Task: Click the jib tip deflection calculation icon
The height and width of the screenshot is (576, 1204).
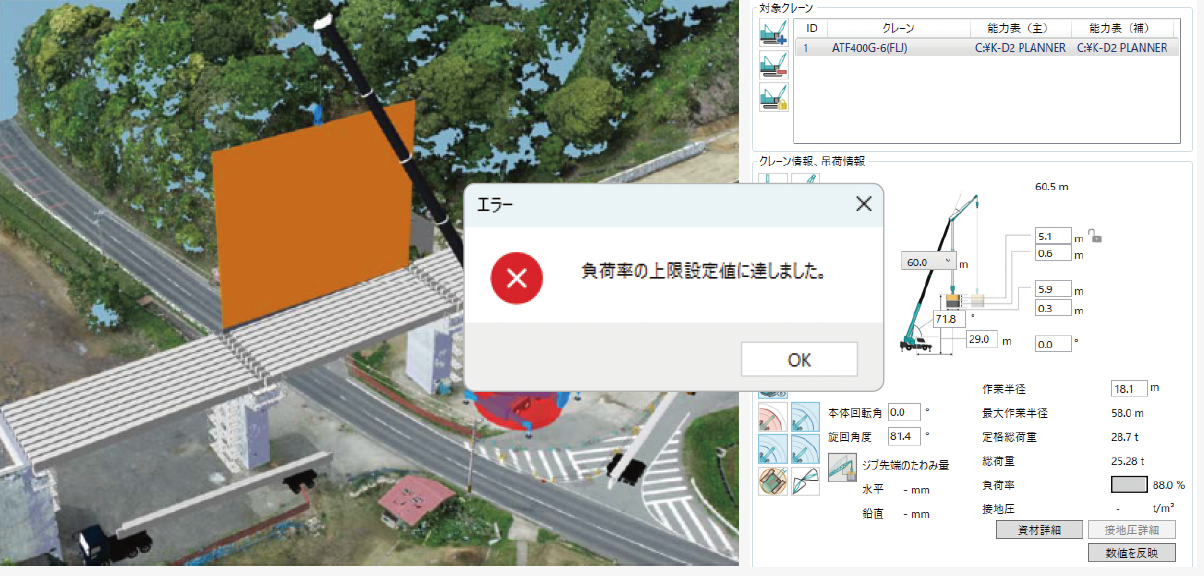Action: pos(842,467)
